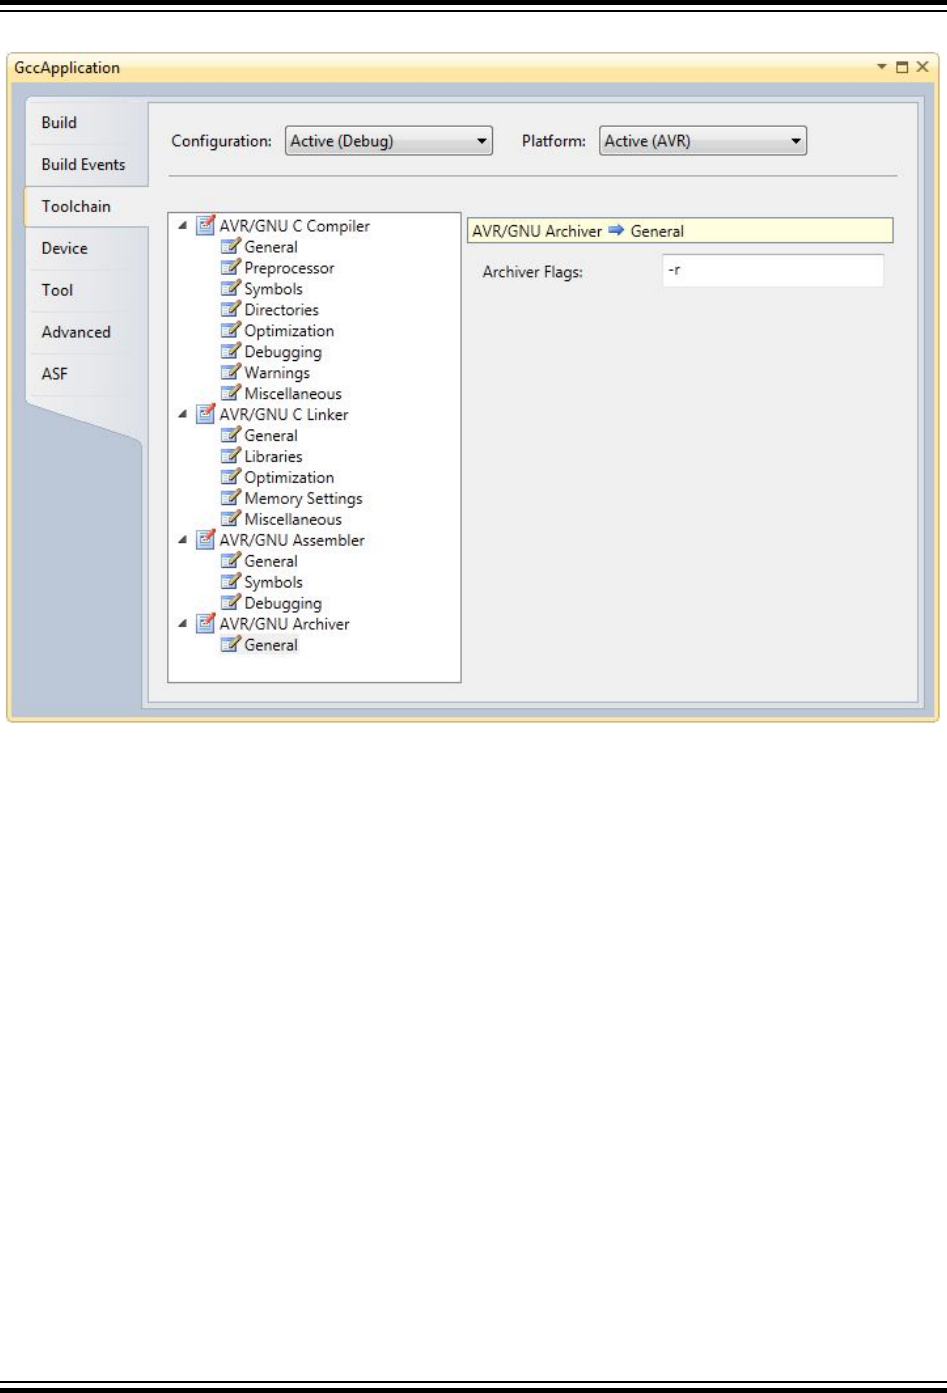Select Symbols under C Compiler
The height and width of the screenshot is (1393, 947).
274,289
